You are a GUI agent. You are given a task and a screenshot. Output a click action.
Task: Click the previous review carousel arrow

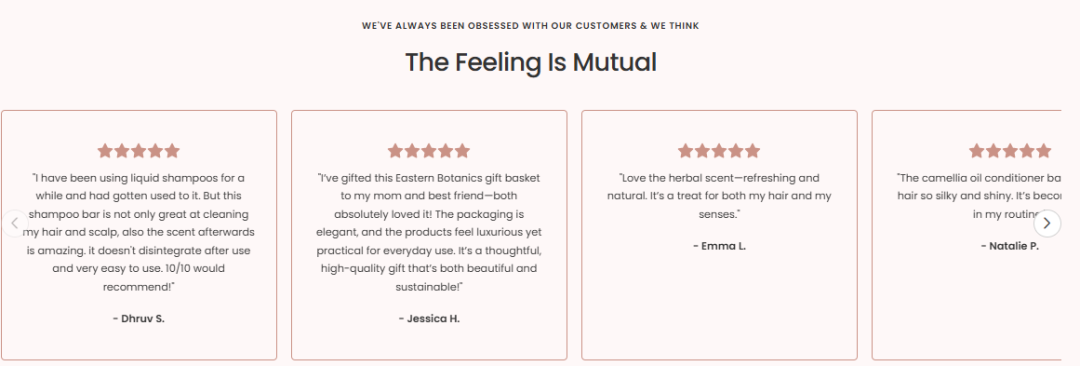(x=14, y=223)
